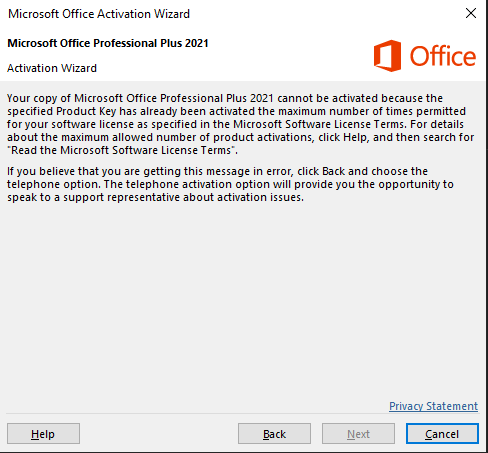Open the Privacy Statement link
This screenshot has height=453, width=488.
point(433,406)
